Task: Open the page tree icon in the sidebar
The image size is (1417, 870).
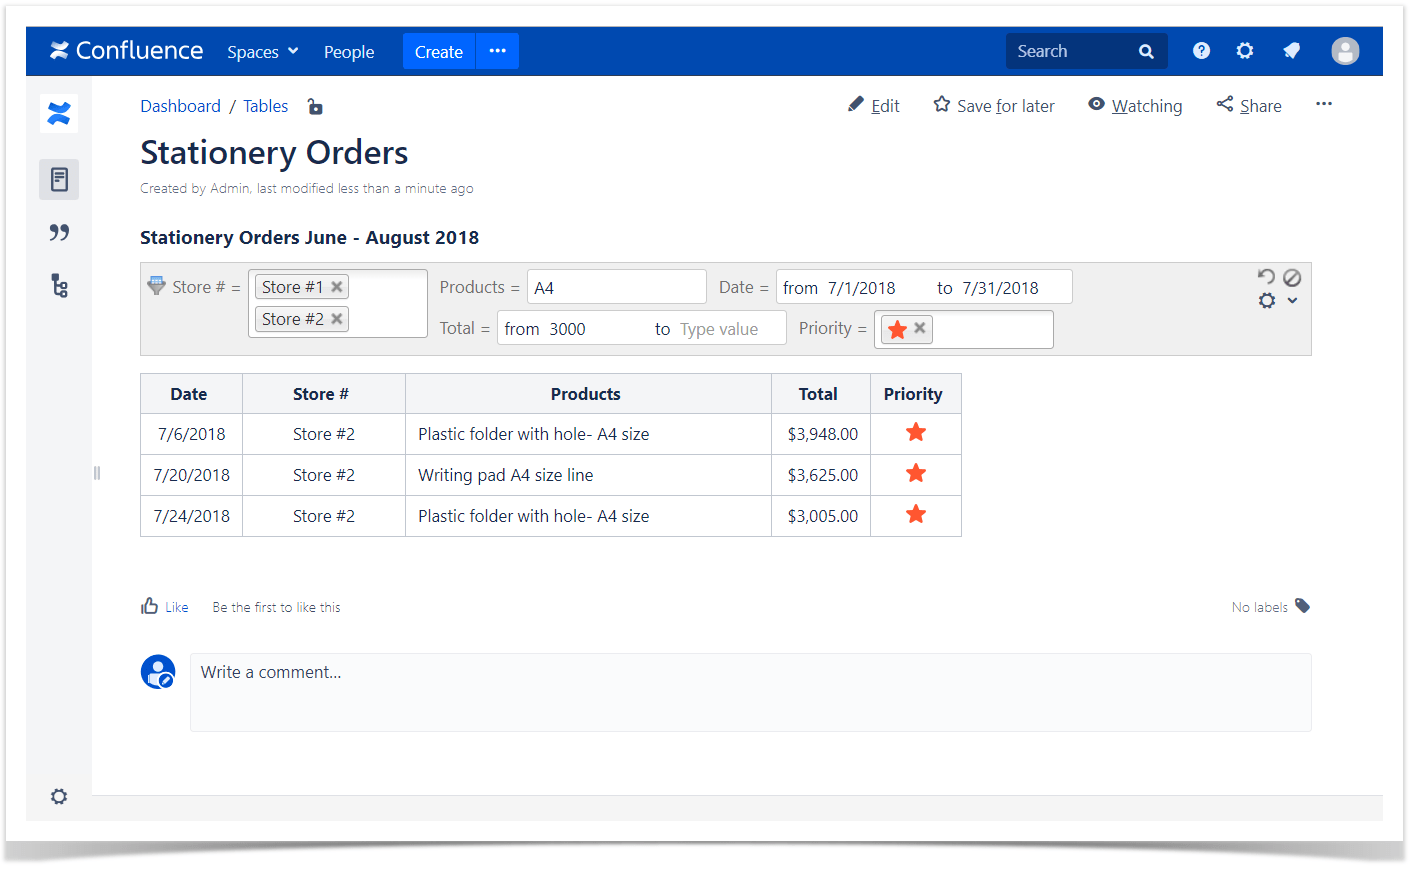Action: point(58,285)
